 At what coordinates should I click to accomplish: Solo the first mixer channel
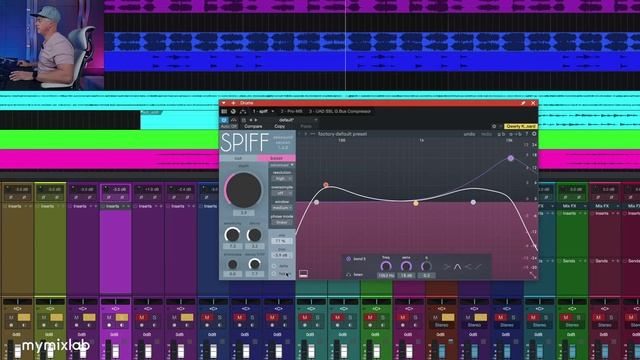click(24, 317)
